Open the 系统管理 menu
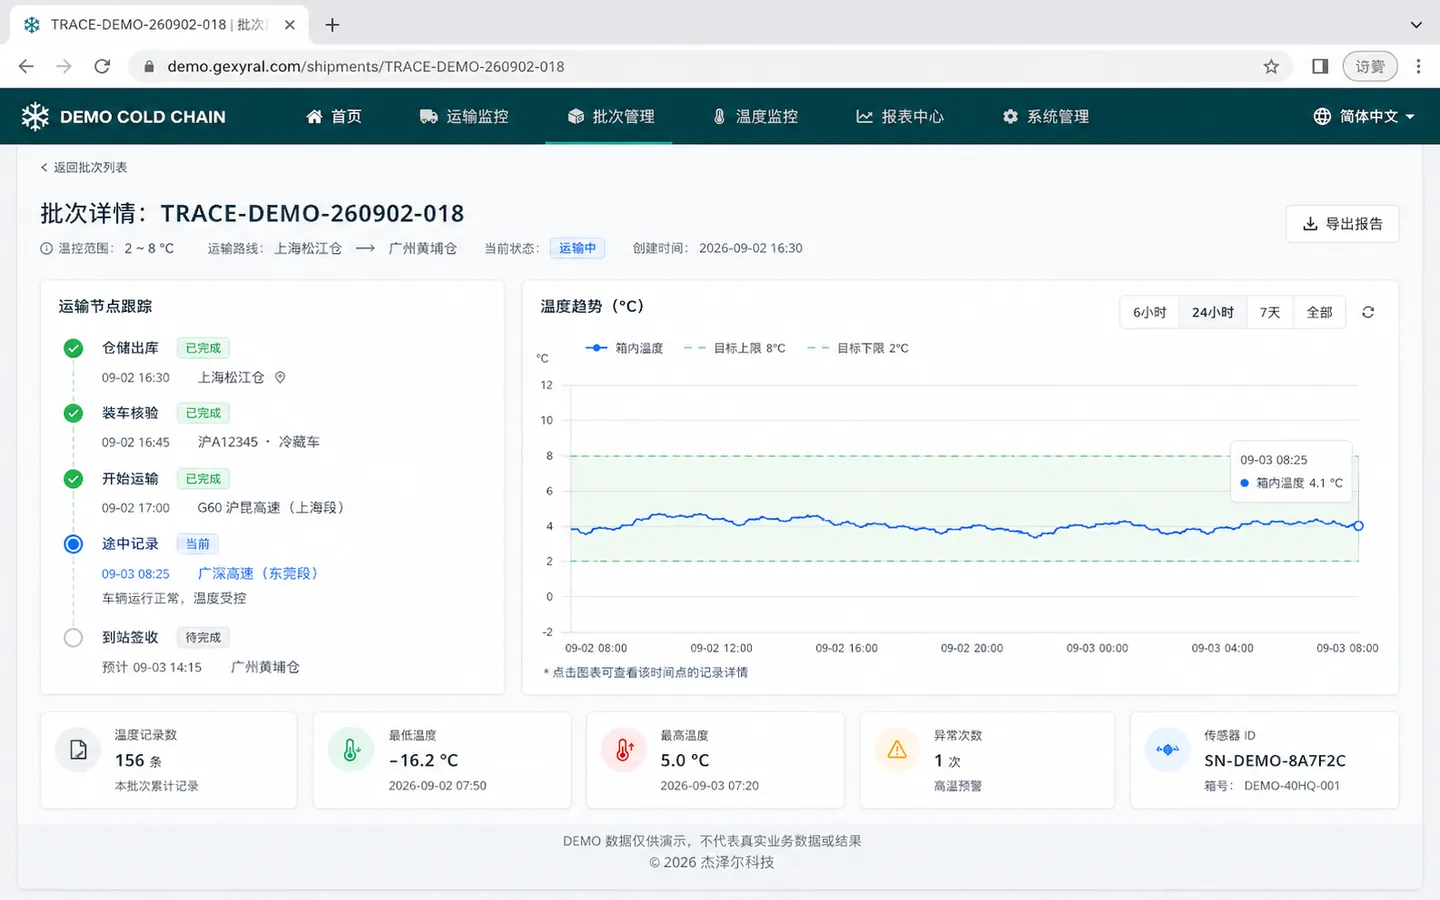 coord(1046,116)
